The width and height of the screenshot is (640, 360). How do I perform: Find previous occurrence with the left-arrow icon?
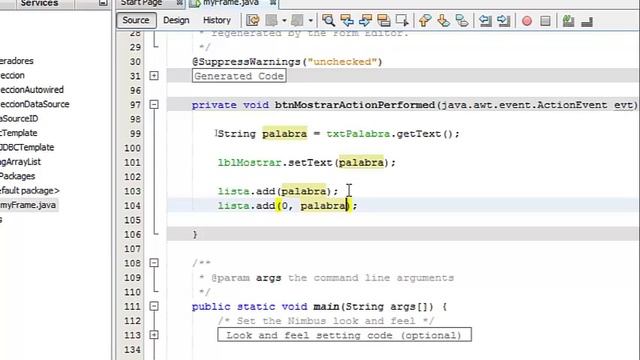tap(347, 20)
